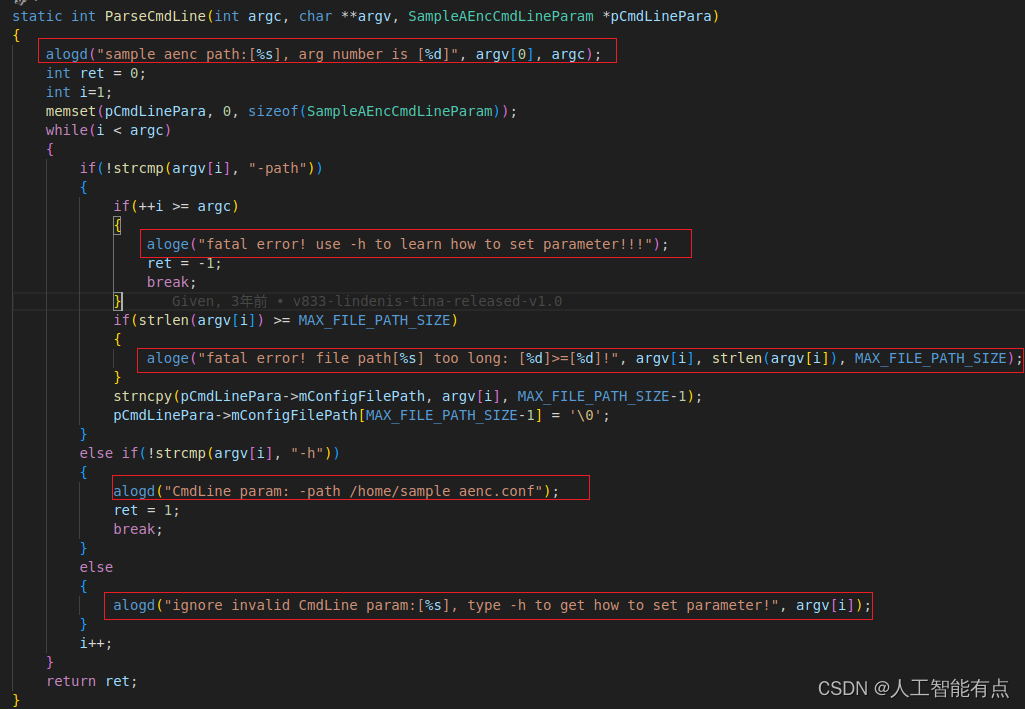Click the "while(i < argc)" statement
The height and width of the screenshot is (709, 1025).
(x=108, y=130)
